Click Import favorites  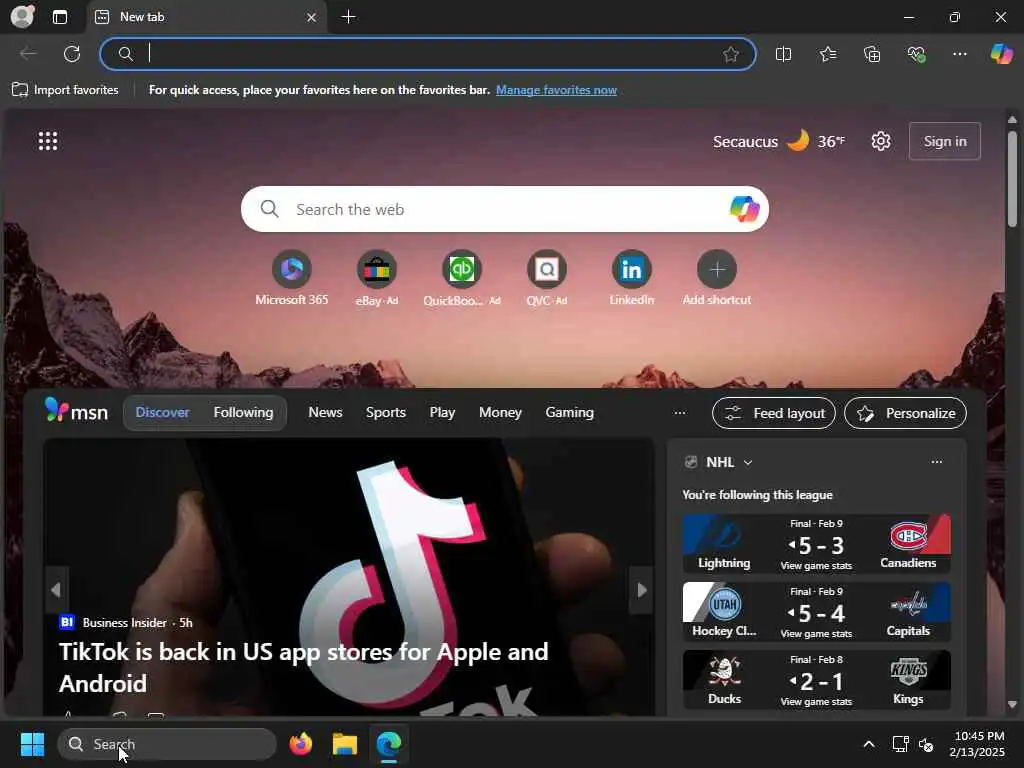pos(65,89)
